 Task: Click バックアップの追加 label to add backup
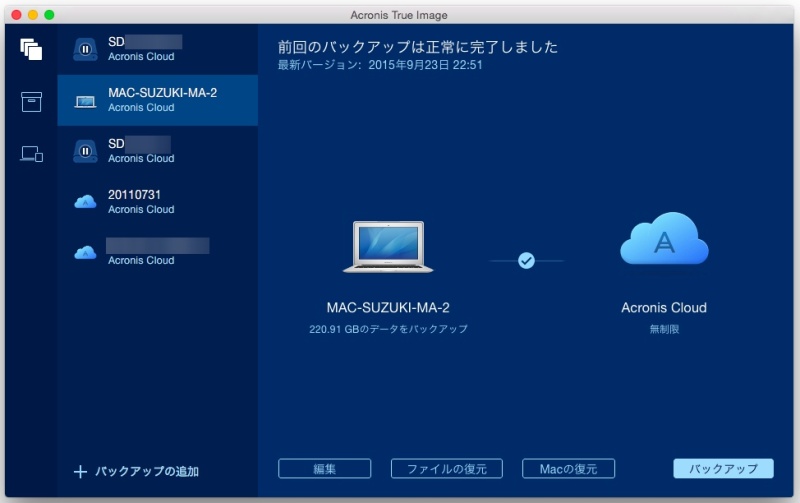click(x=147, y=471)
